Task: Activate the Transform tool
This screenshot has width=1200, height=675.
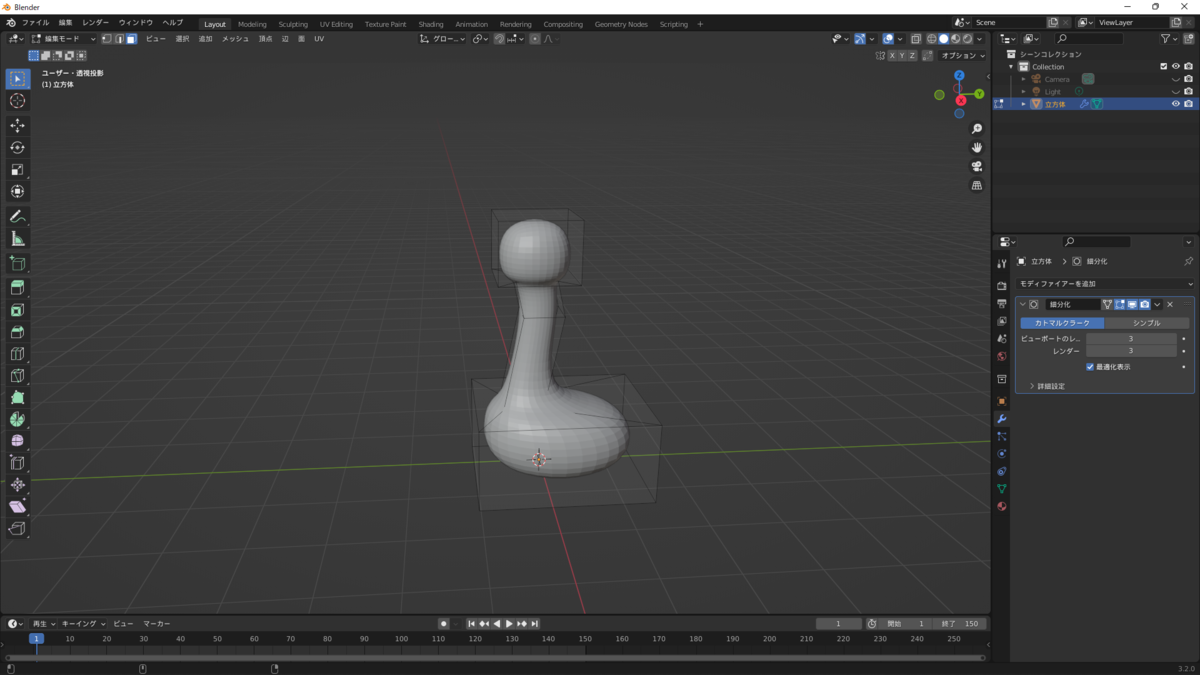Action: pos(17,191)
